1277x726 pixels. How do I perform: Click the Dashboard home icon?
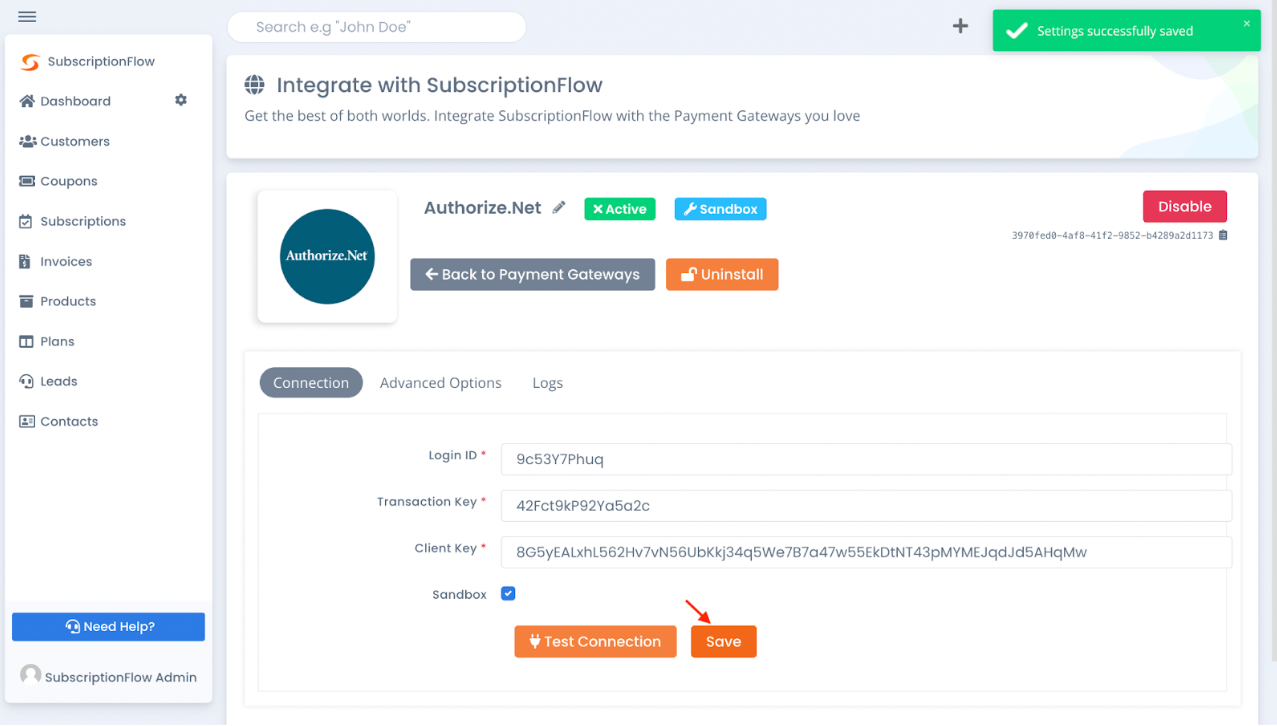(x=27, y=101)
